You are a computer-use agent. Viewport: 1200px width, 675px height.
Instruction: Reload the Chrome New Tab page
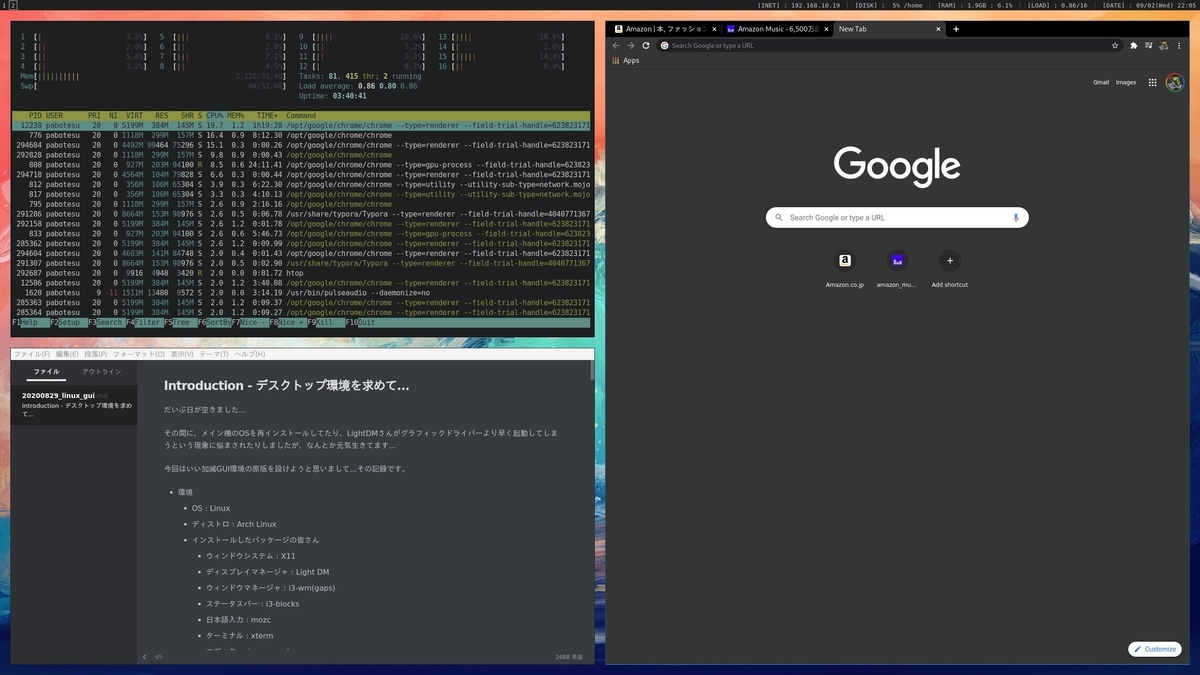point(646,45)
